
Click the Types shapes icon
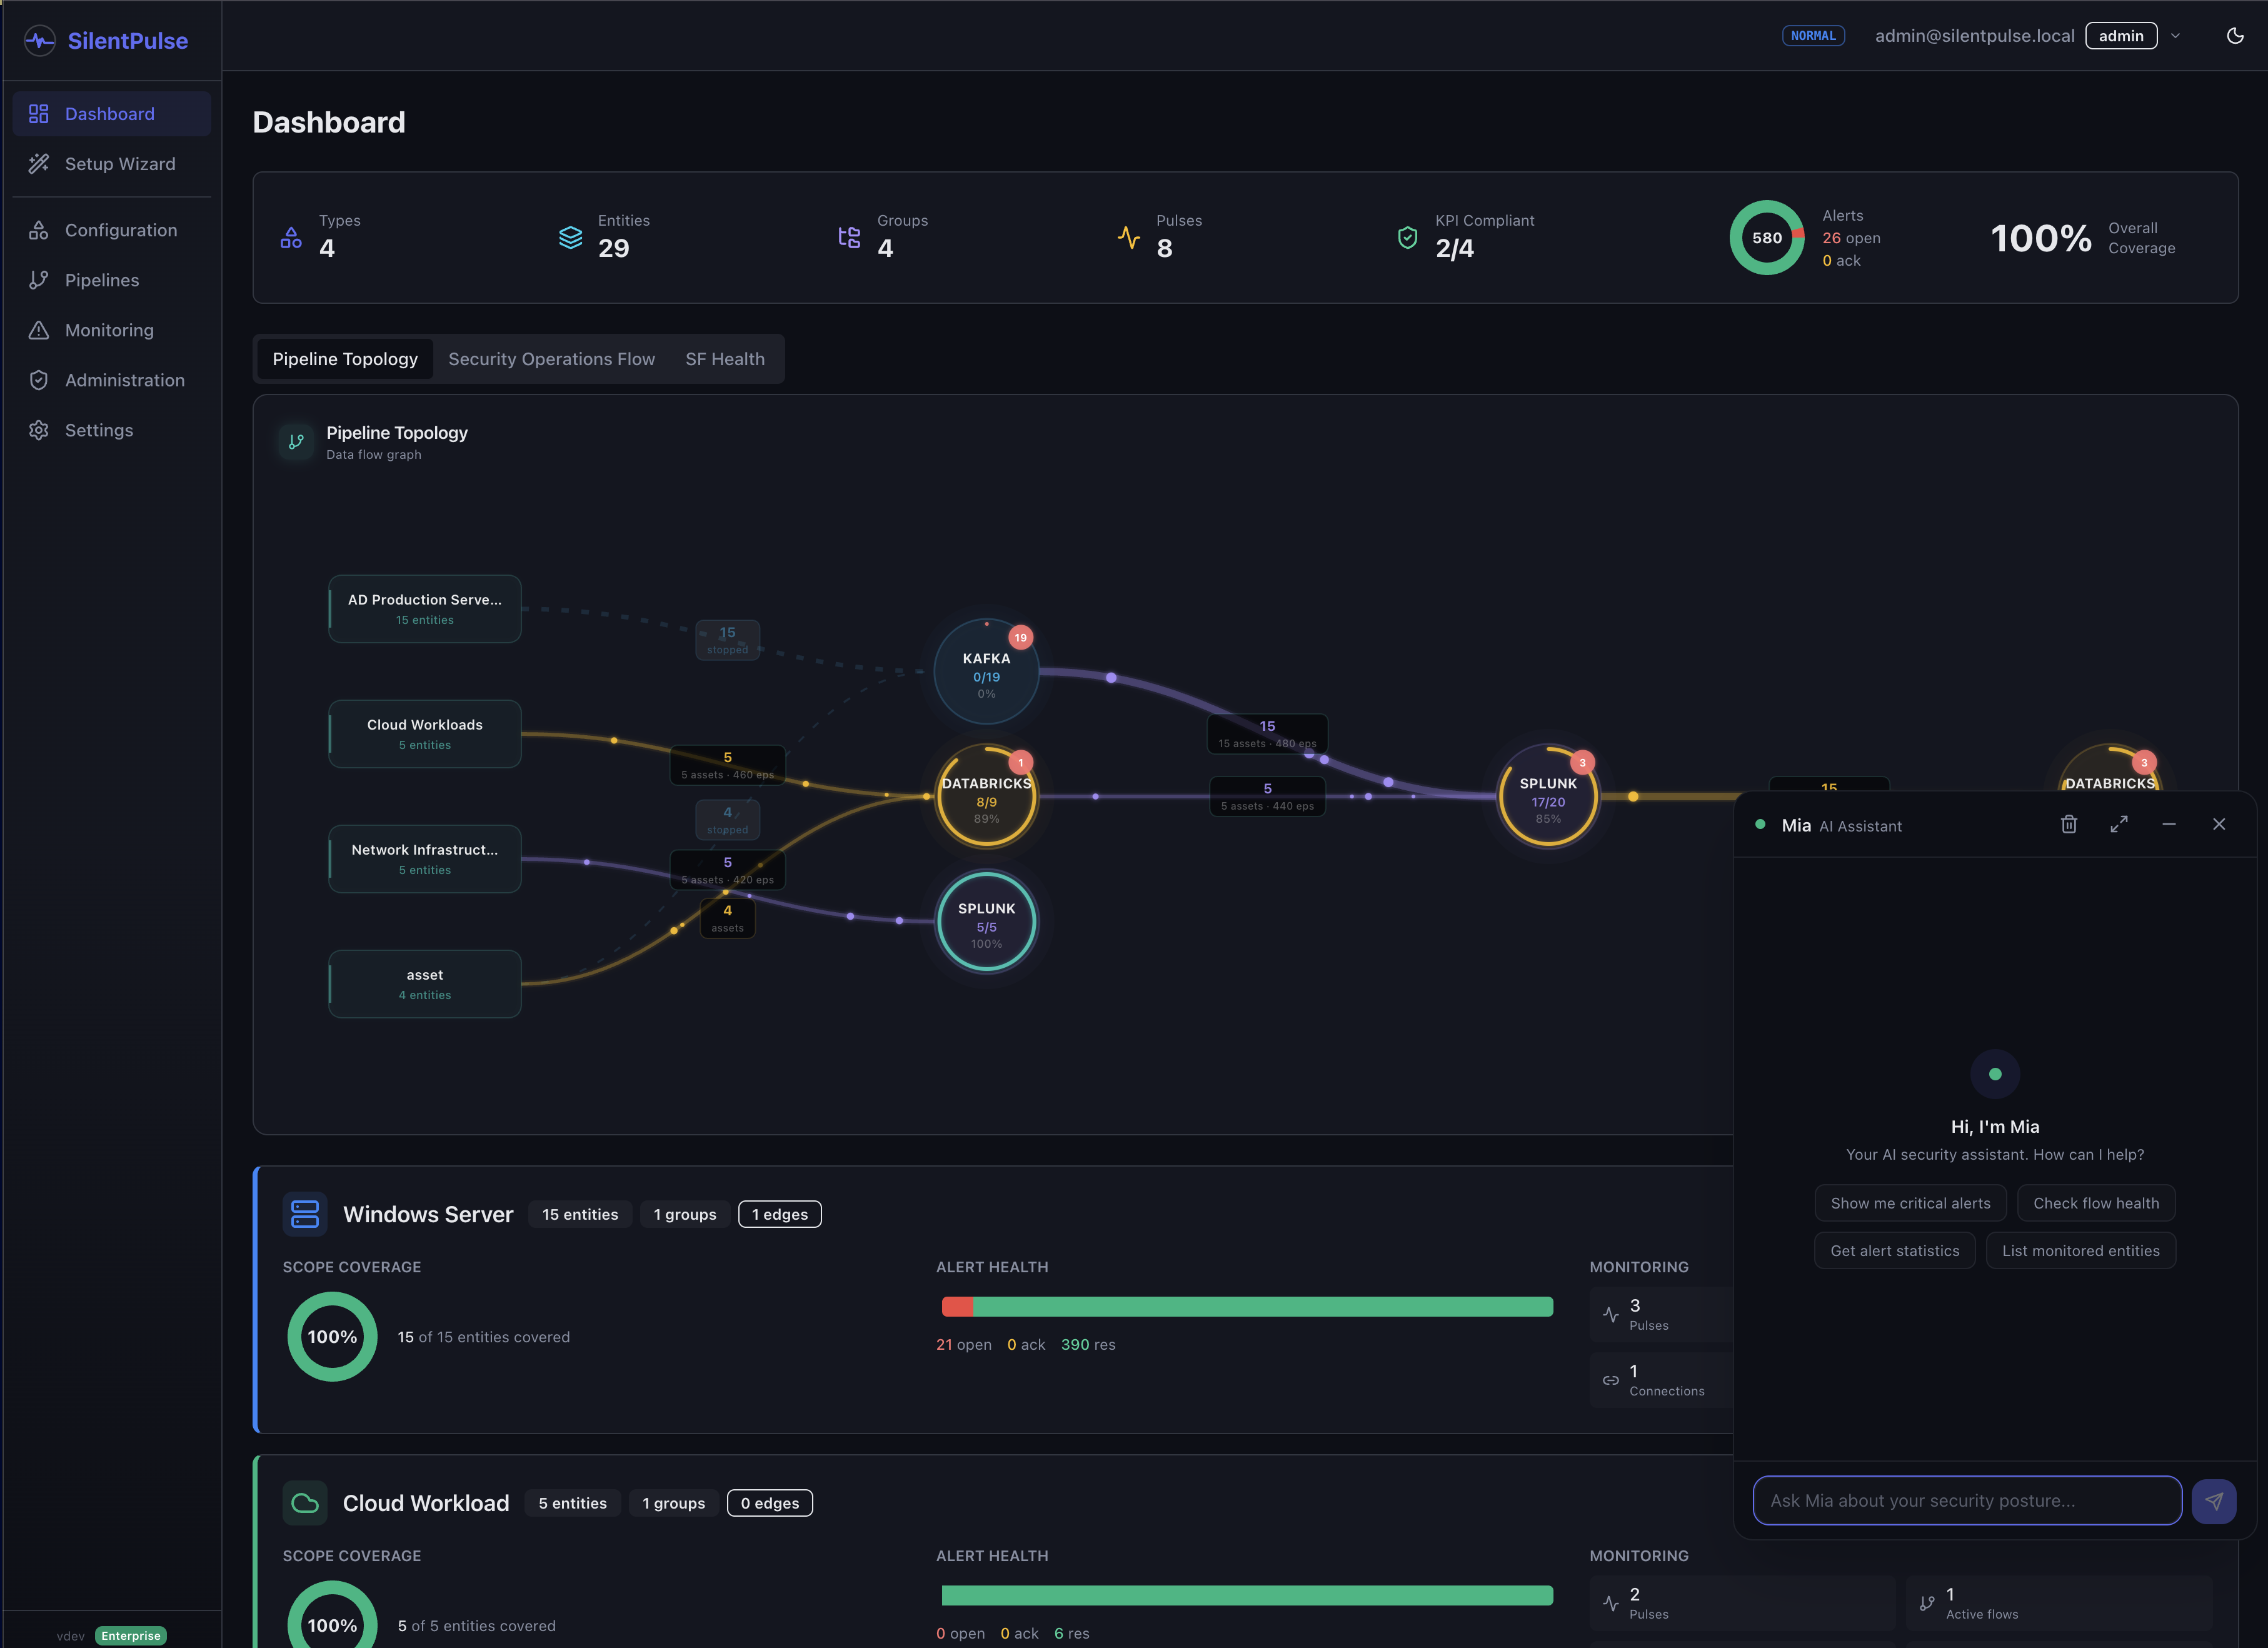point(291,238)
